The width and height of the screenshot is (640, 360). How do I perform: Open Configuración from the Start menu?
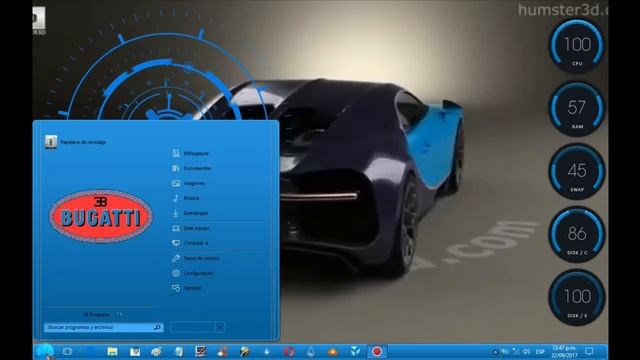point(193,273)
